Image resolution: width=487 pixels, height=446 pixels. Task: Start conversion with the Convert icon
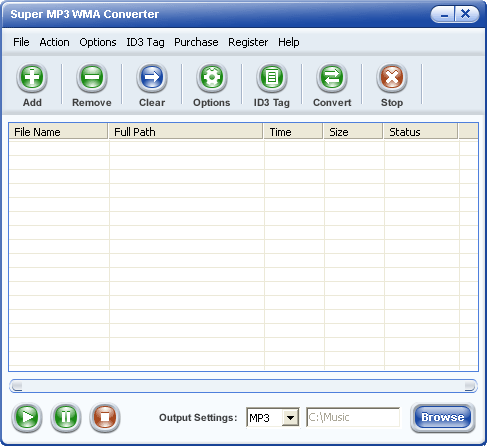click(x=332, y=78)
